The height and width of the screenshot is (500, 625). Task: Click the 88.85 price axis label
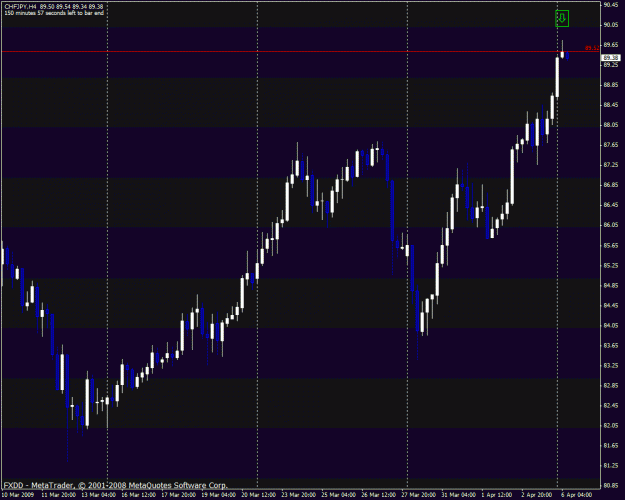611,85
